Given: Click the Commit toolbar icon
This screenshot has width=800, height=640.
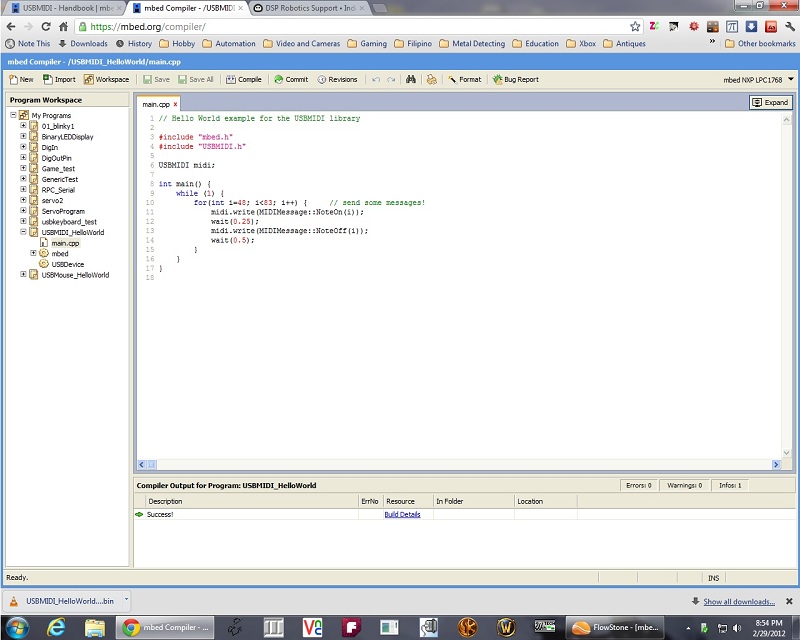Looking at the screenshot, I should click(291, 79).
